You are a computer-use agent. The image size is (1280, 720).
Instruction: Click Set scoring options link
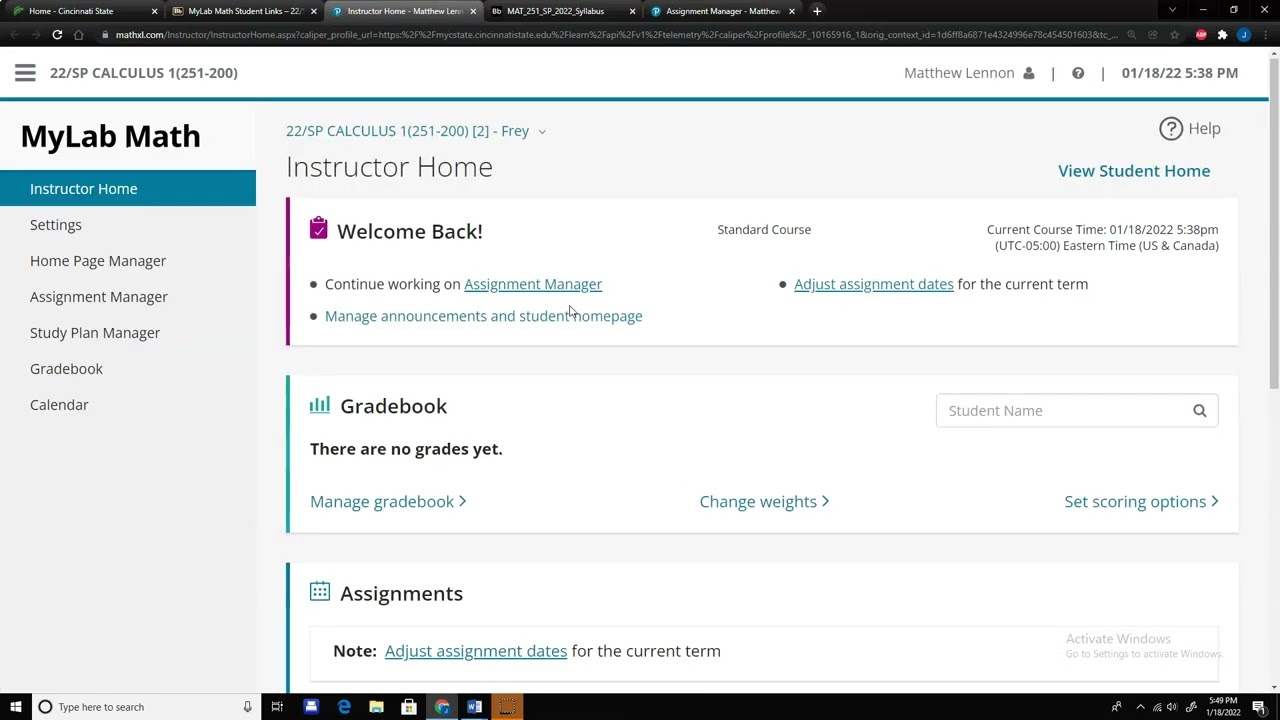pyautogui.click(x=1141, y=502)
